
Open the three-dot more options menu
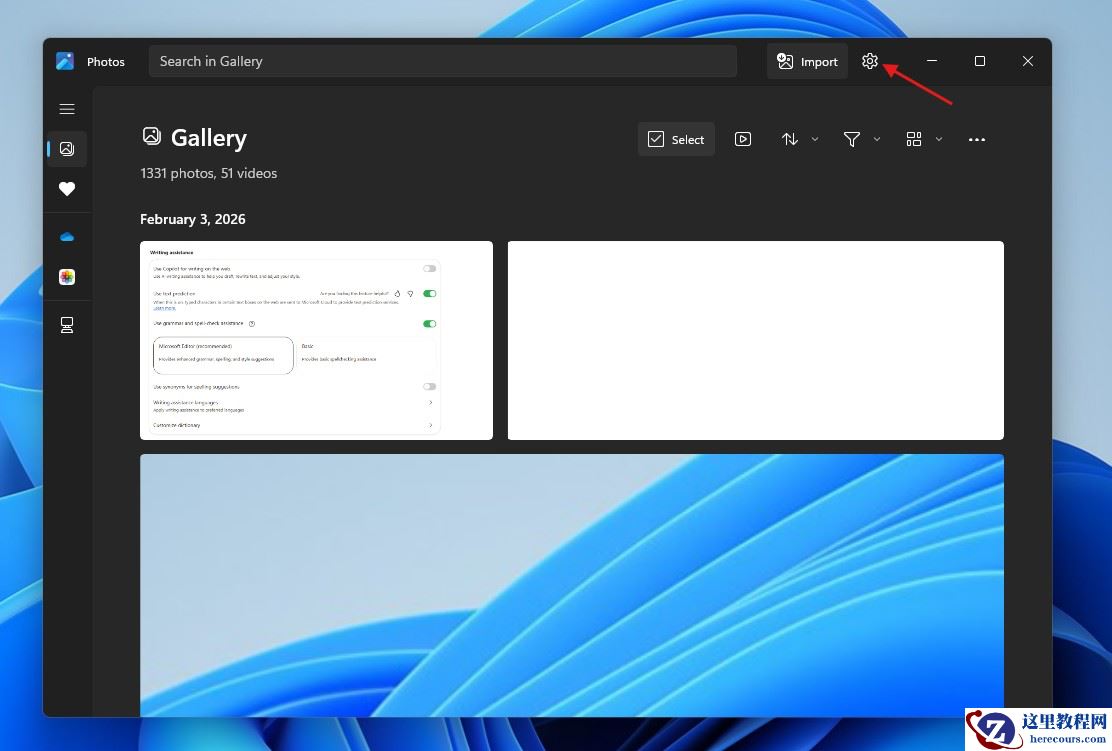[977, 140]
